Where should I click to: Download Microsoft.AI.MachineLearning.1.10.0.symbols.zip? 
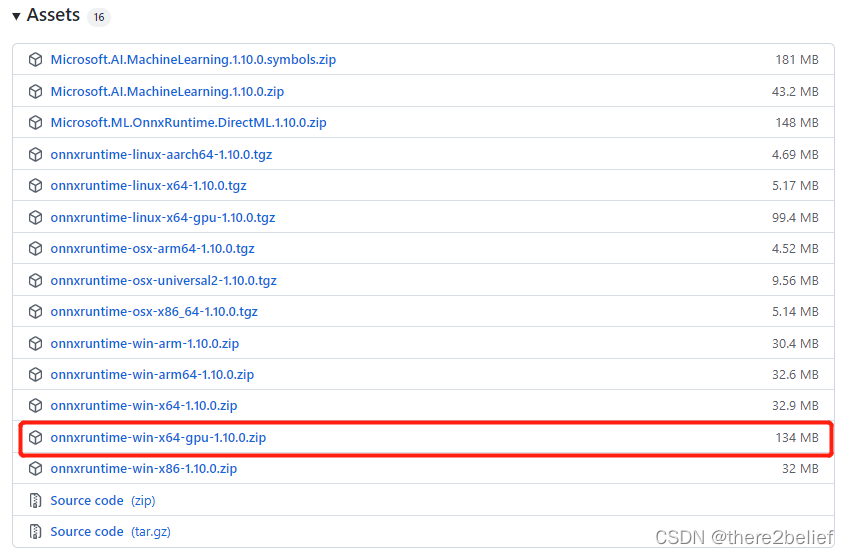coord(193,60)
